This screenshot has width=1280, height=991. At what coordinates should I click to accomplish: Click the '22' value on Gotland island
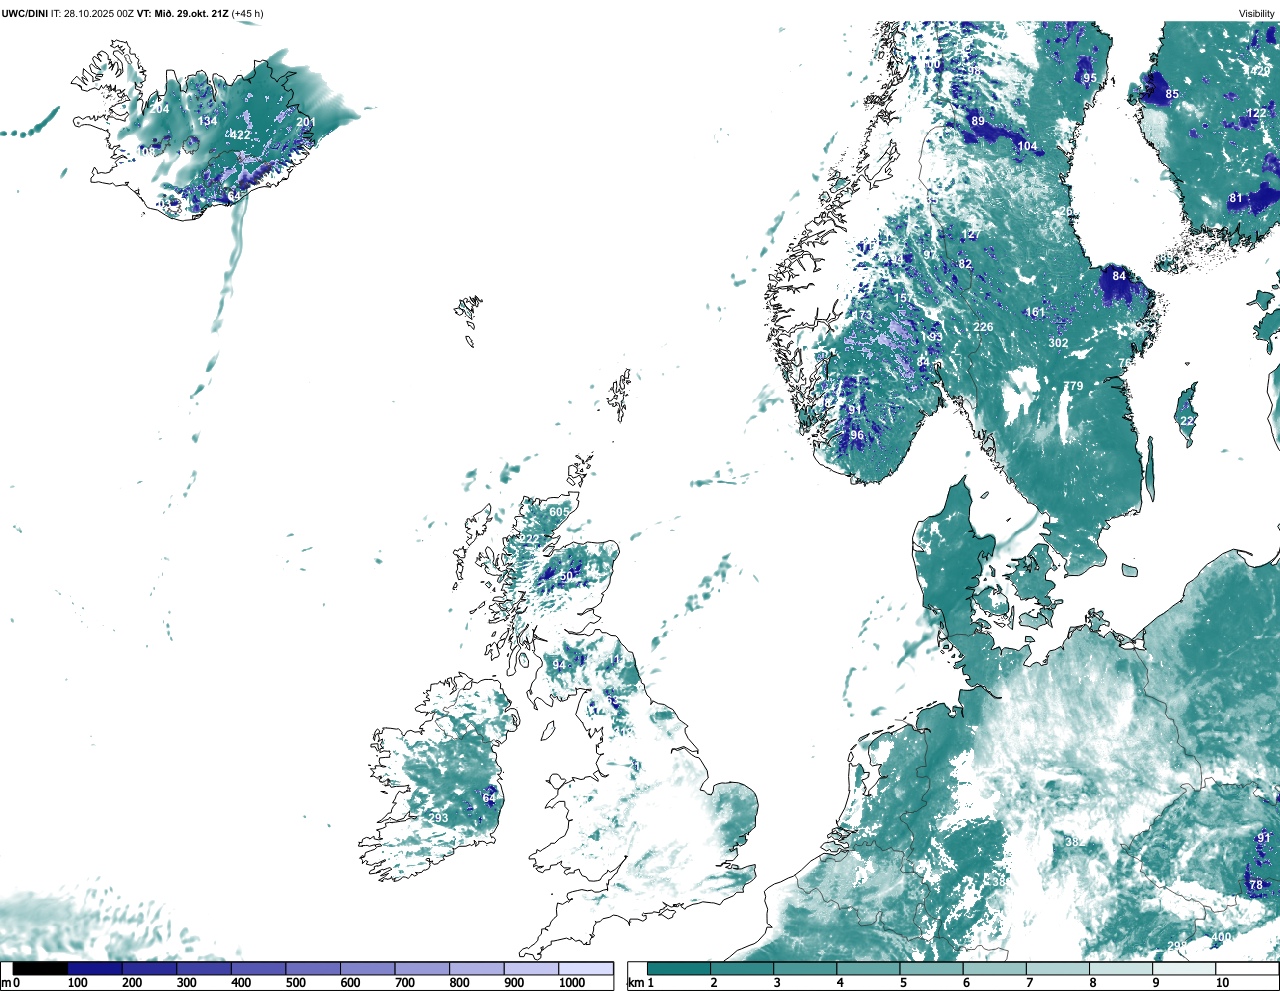point(1187,421)
